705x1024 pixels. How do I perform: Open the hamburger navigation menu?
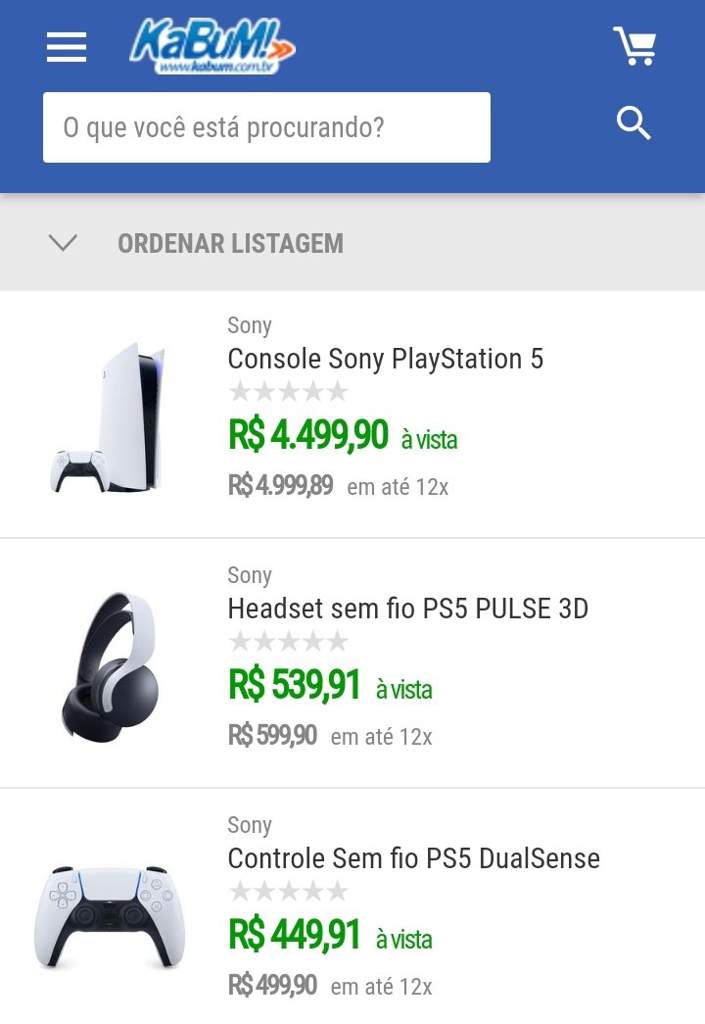click(x=66, y=46)
